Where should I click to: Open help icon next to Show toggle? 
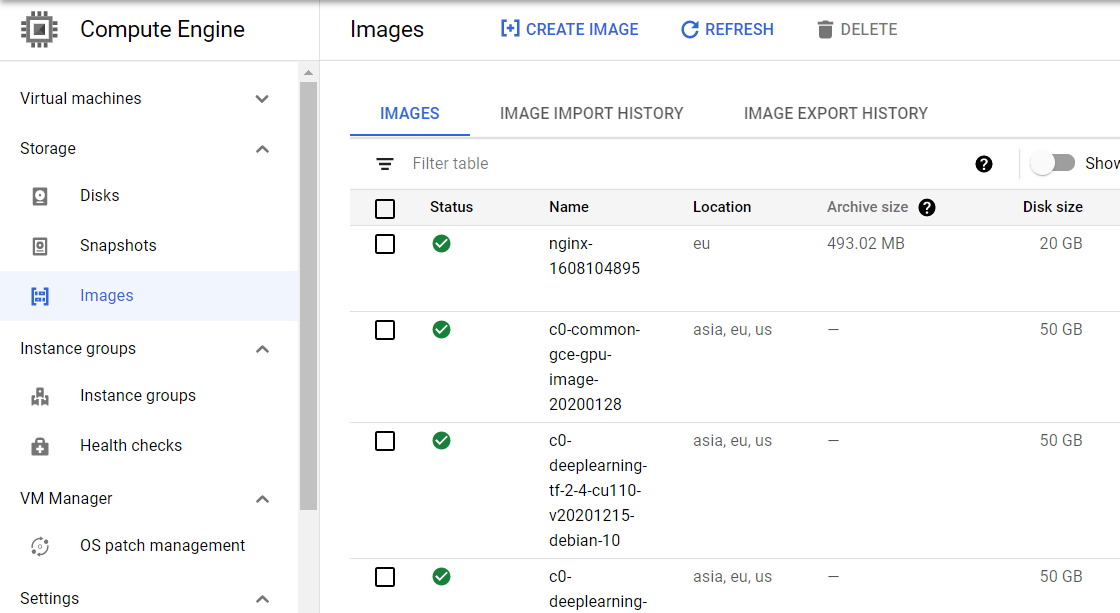pyautogui.click(x=984, y=164)
